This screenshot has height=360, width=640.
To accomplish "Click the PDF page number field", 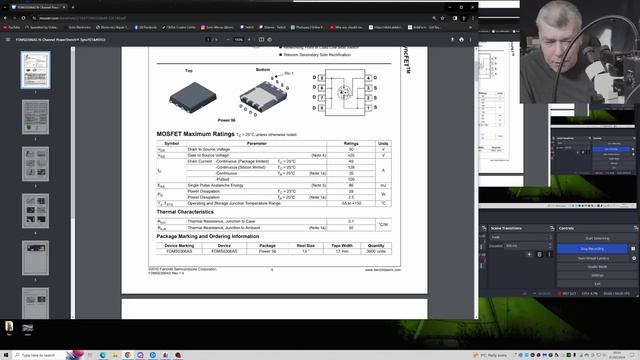I will [x=208, y=40].
